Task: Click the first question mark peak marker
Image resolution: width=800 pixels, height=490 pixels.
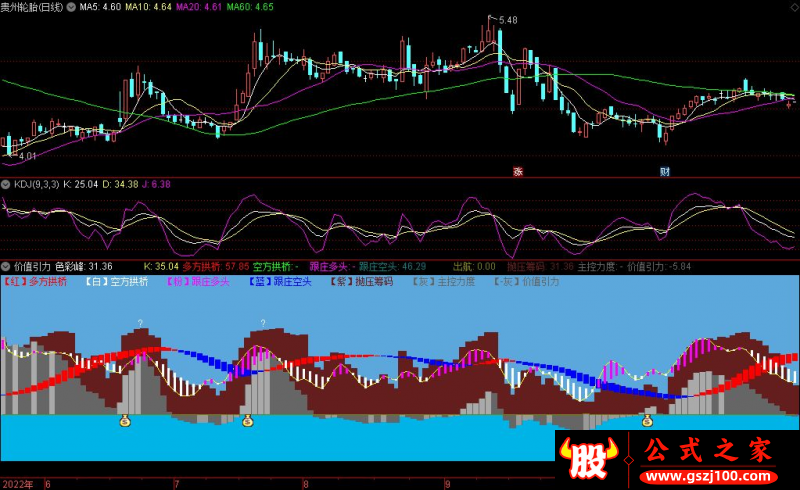Action: (140, 323)
